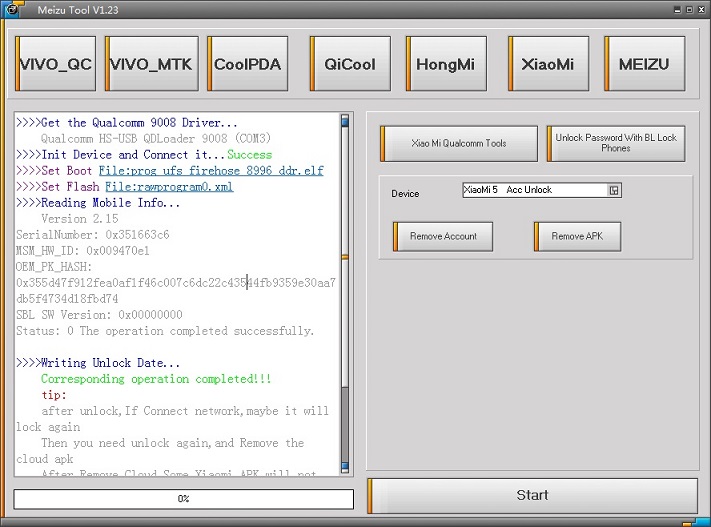
Task: Click the Xiao Mi Qualcomm Tools button
Action: (x=459, y=143)
